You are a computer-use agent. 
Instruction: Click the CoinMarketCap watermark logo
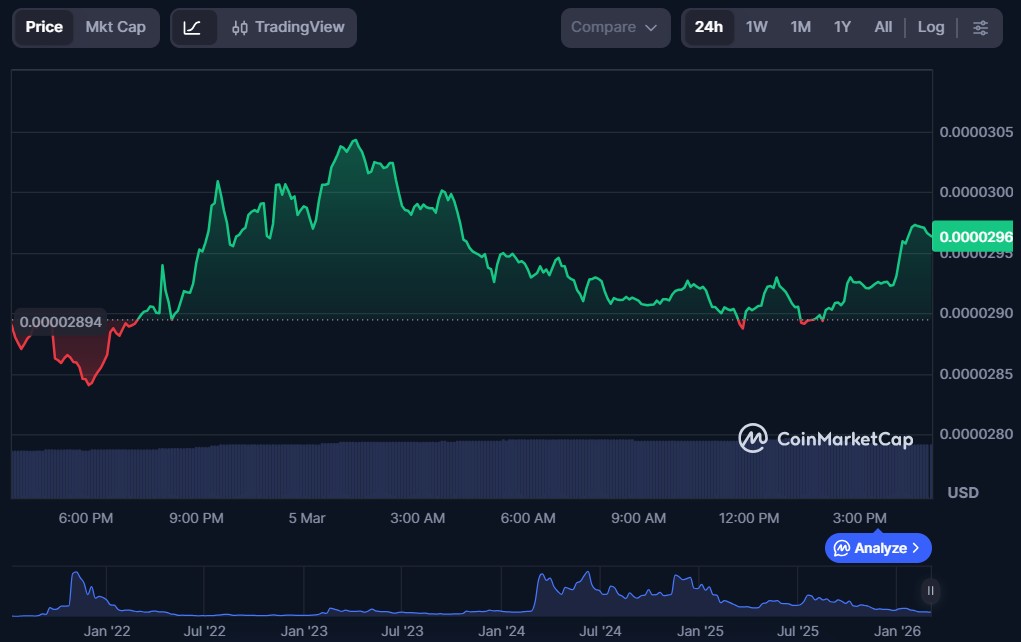[x=825, y=438]
